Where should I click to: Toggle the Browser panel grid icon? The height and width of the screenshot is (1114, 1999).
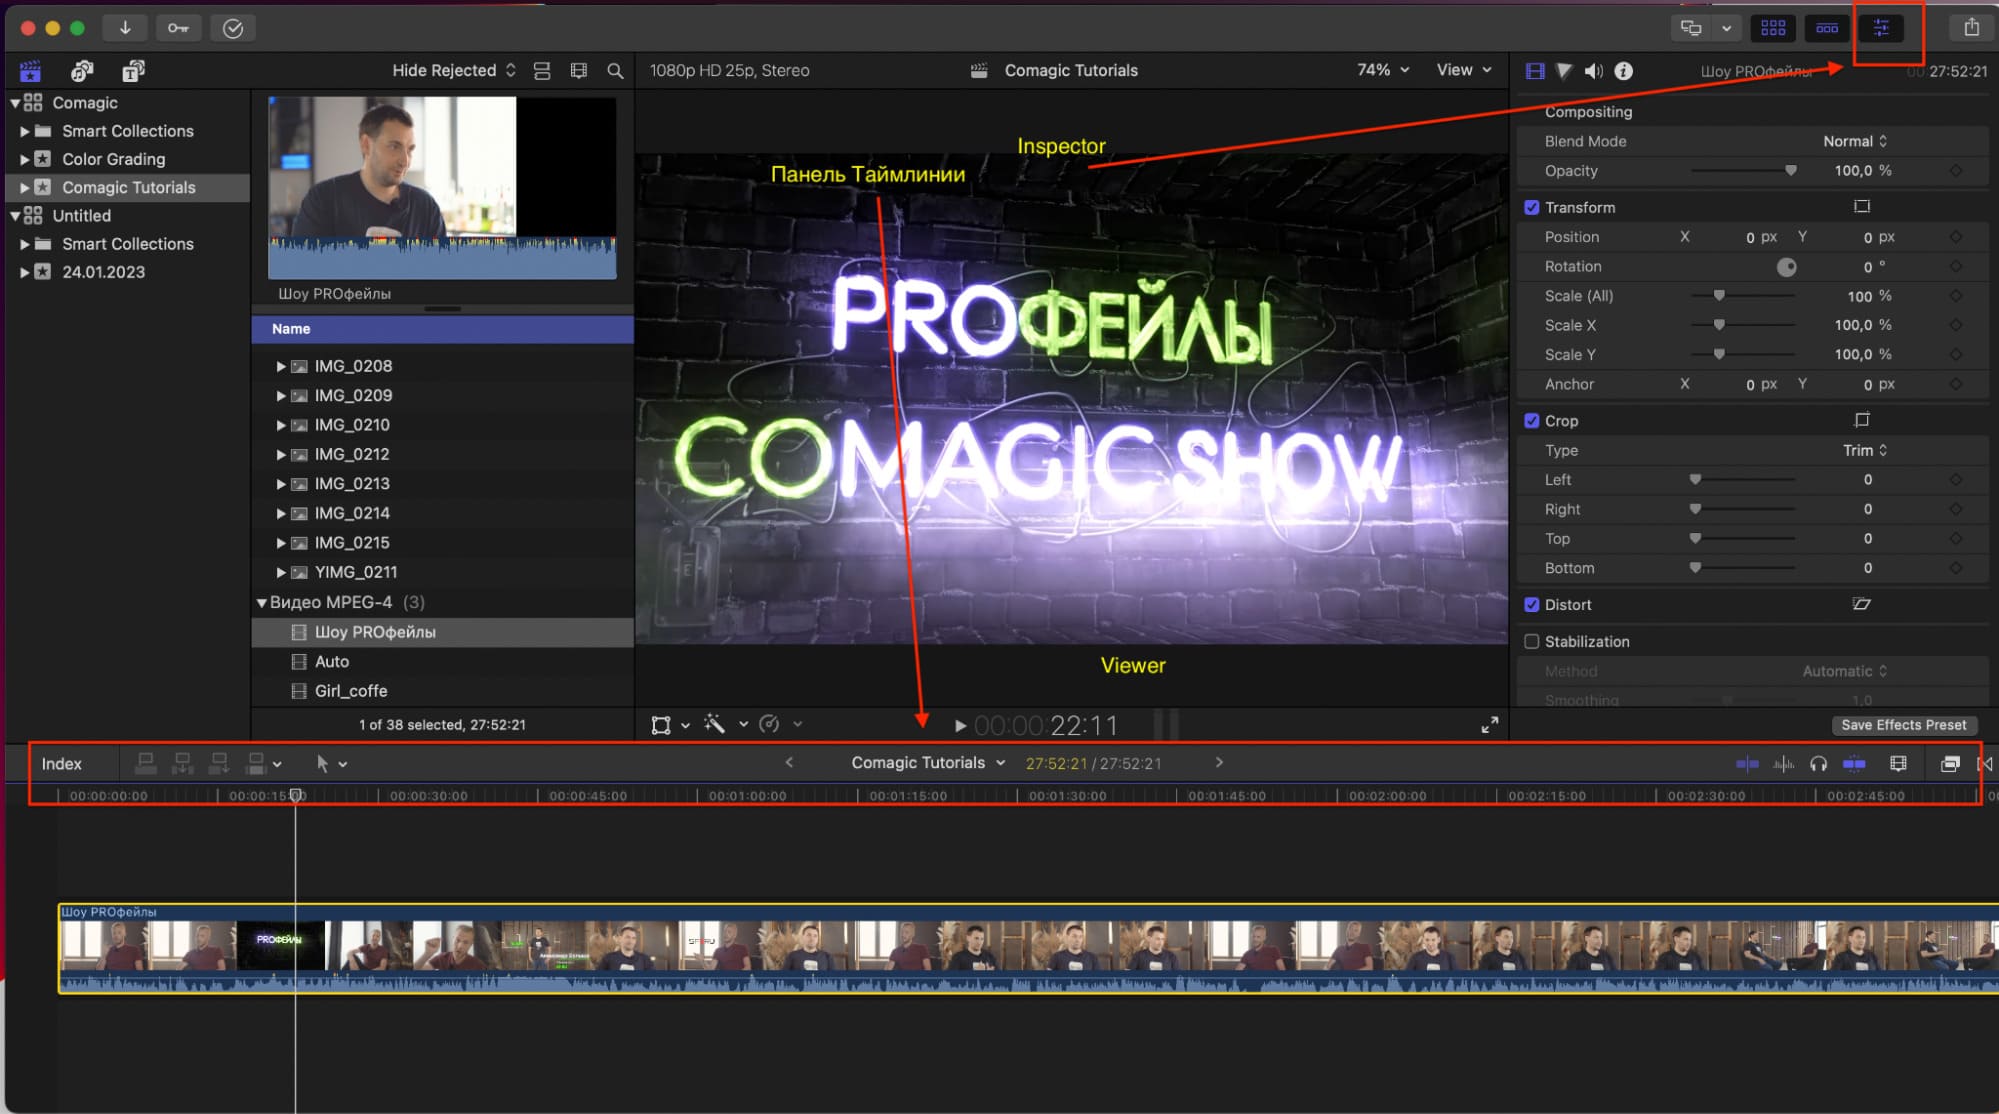pos(1773,28)
